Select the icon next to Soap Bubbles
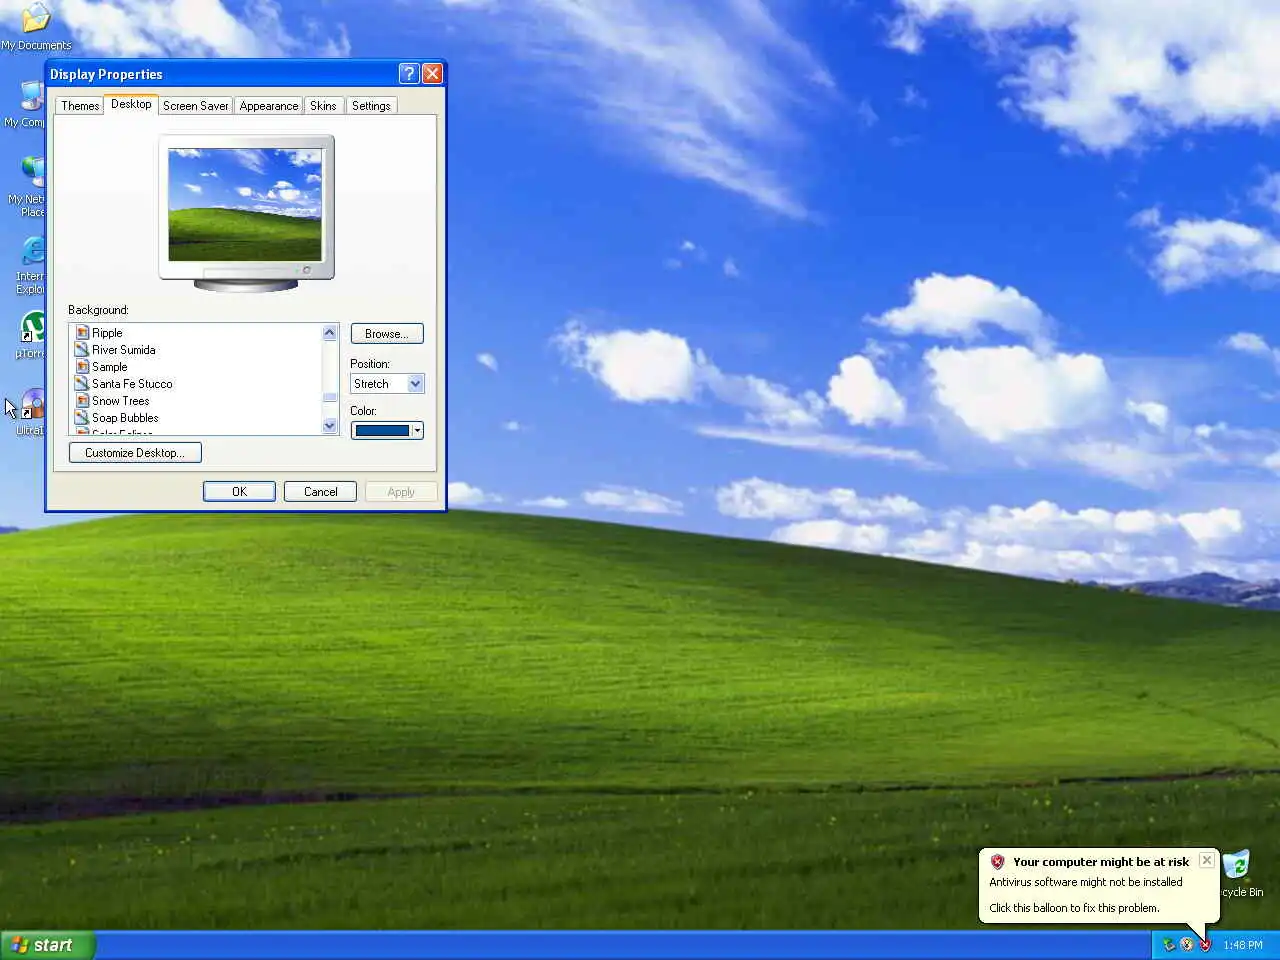The height and width of the screenshot is (960, 1280). point(82,418)
